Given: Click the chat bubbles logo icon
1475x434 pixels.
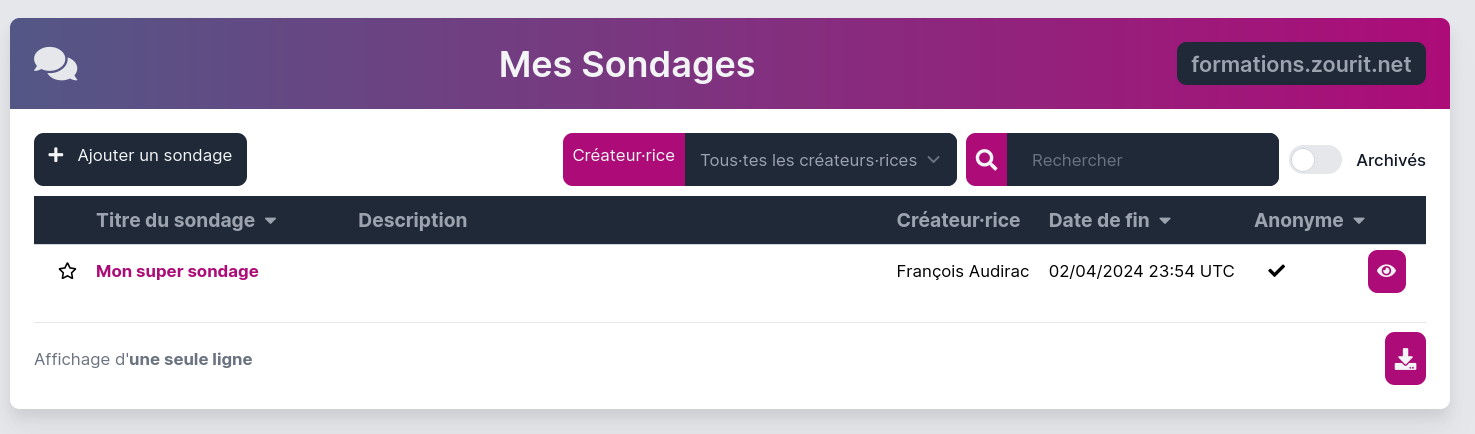Looking at the screenshot, I should click(x=55, y=64).
